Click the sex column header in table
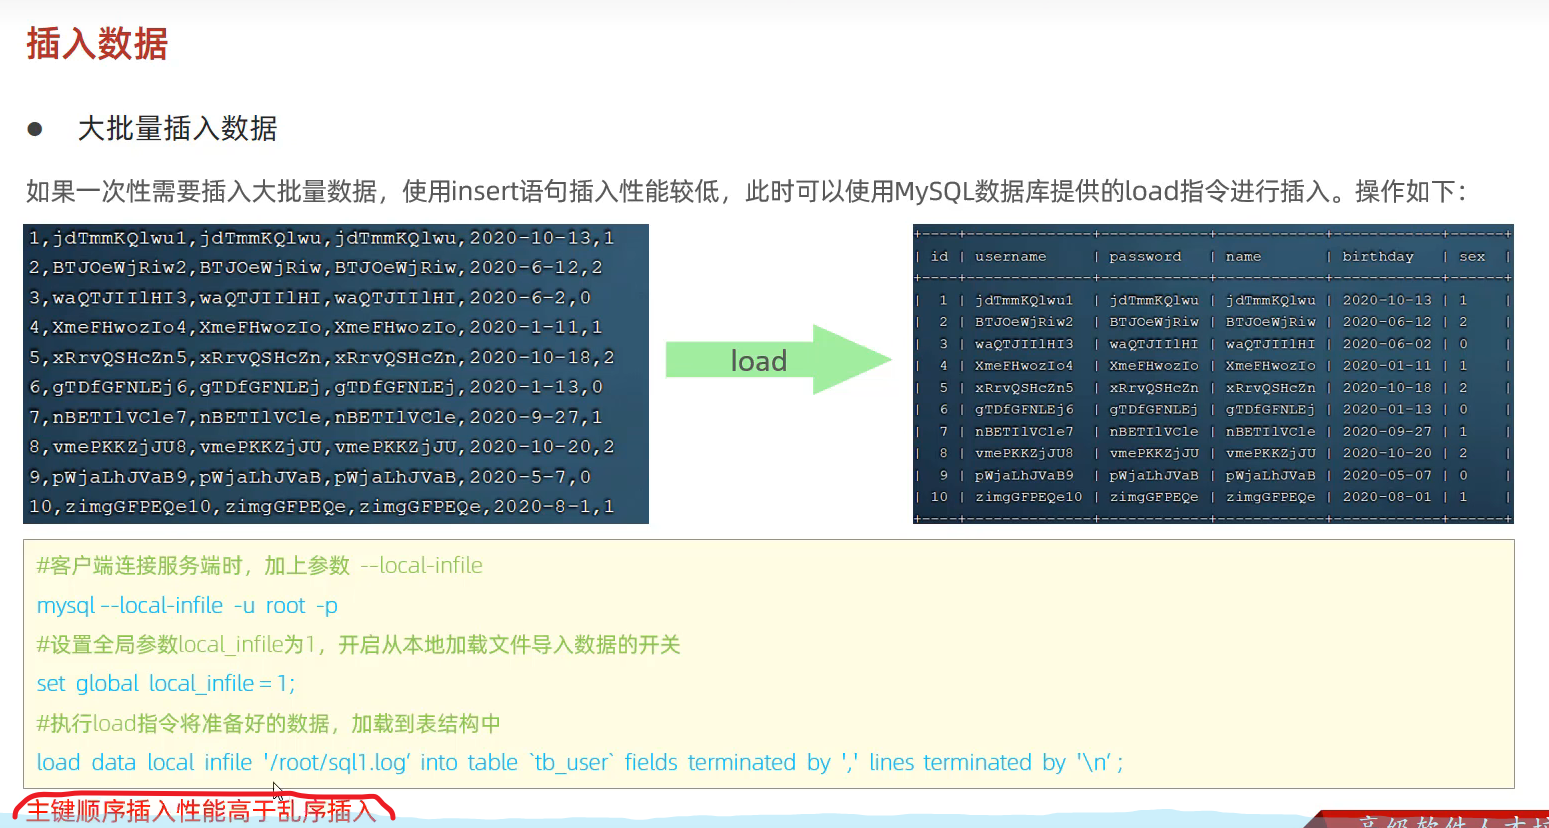Viewport: 1549px width, 828px height. 1471,257
